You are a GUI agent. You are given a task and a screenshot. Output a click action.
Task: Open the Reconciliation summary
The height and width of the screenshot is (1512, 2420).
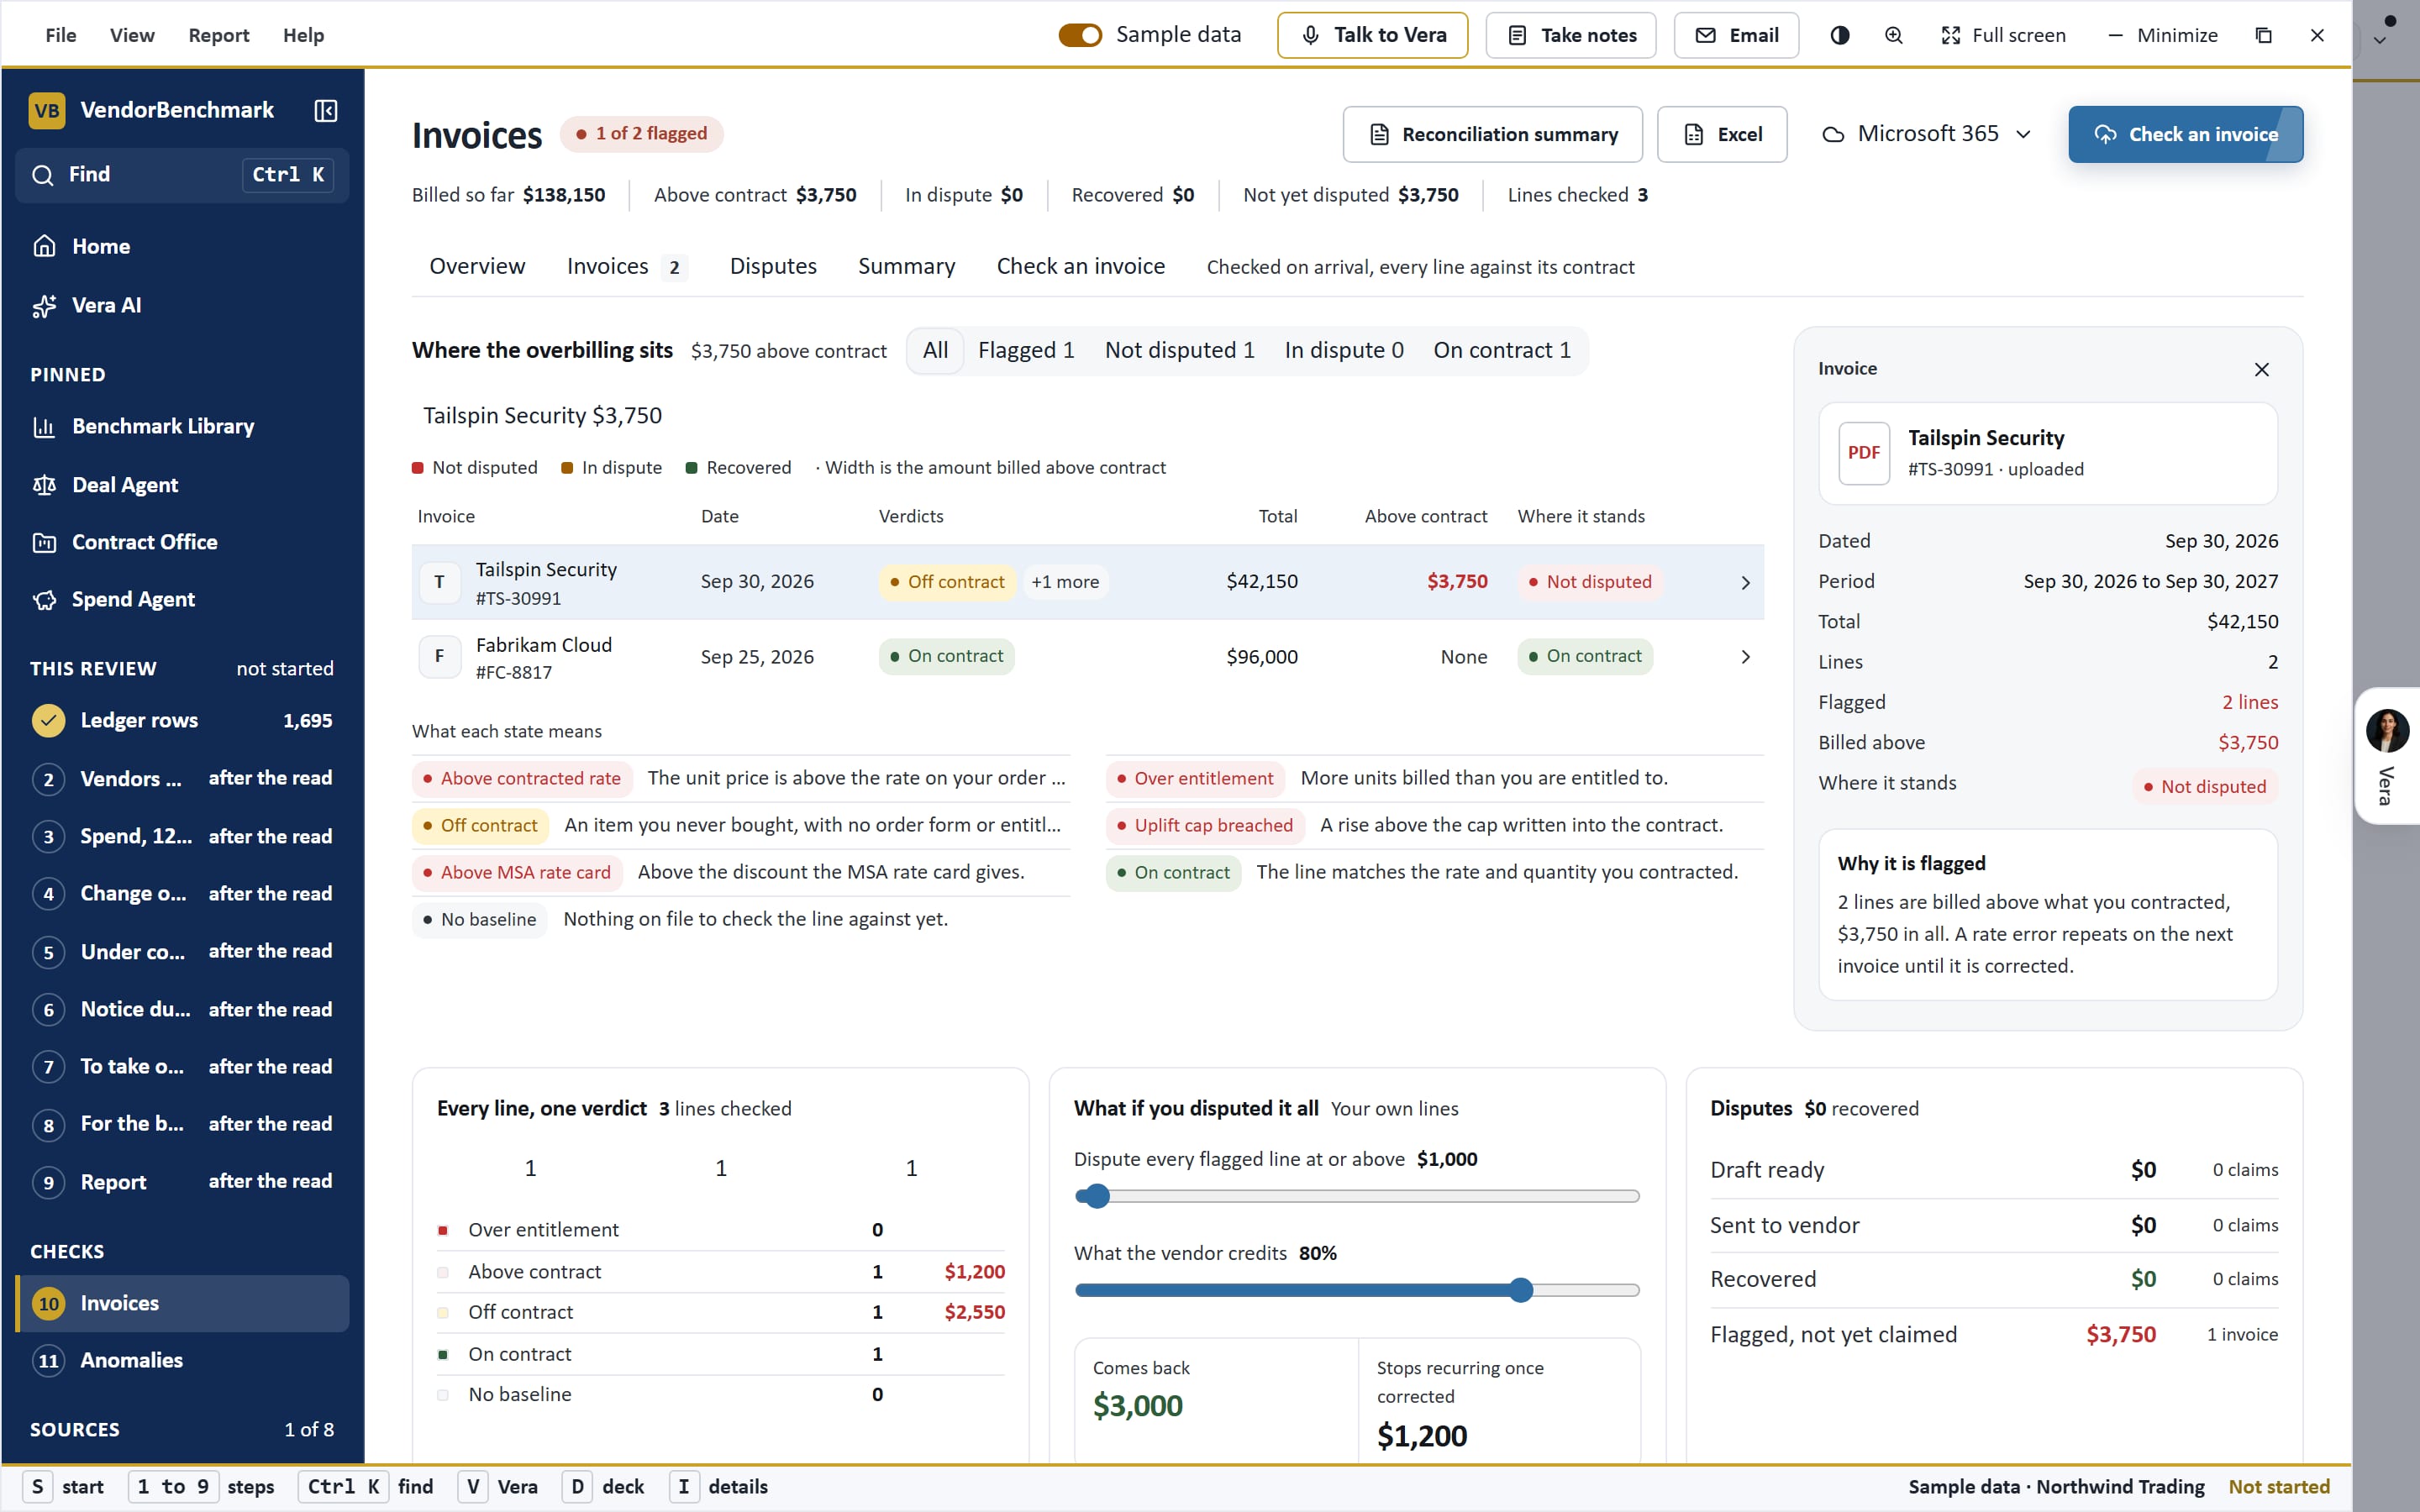pyautogui.click(x=1492, y=134)
